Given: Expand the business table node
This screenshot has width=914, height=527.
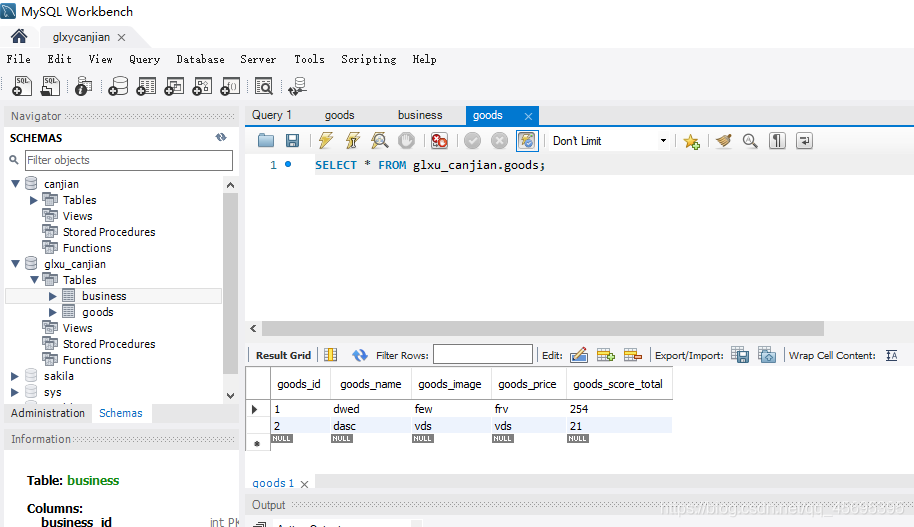Looking at the screenshot, I should coord(52,296).
